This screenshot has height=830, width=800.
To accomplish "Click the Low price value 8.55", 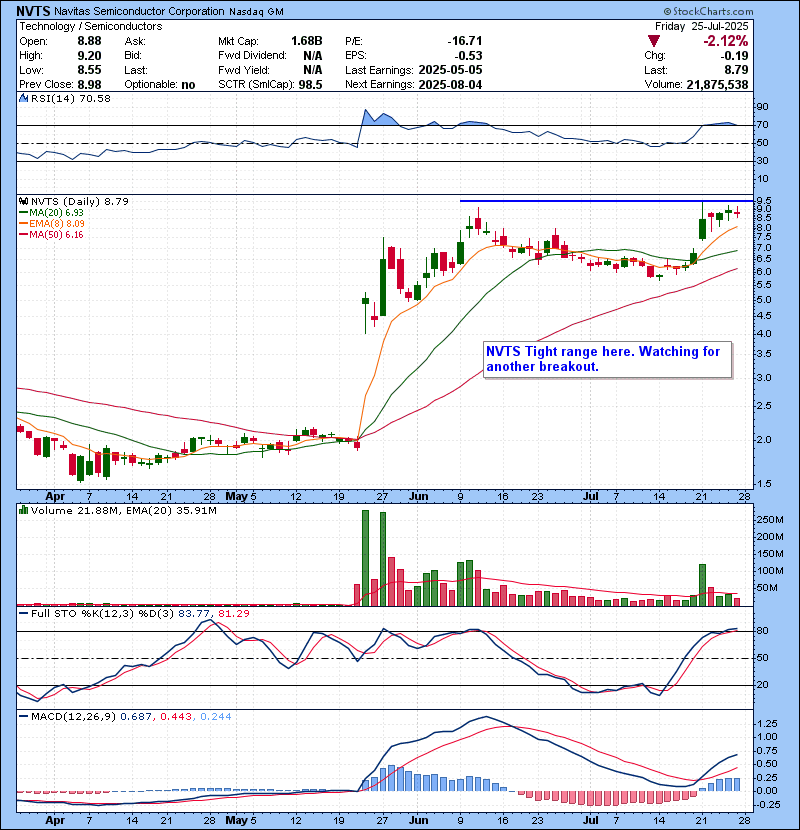I will [89, 70].
